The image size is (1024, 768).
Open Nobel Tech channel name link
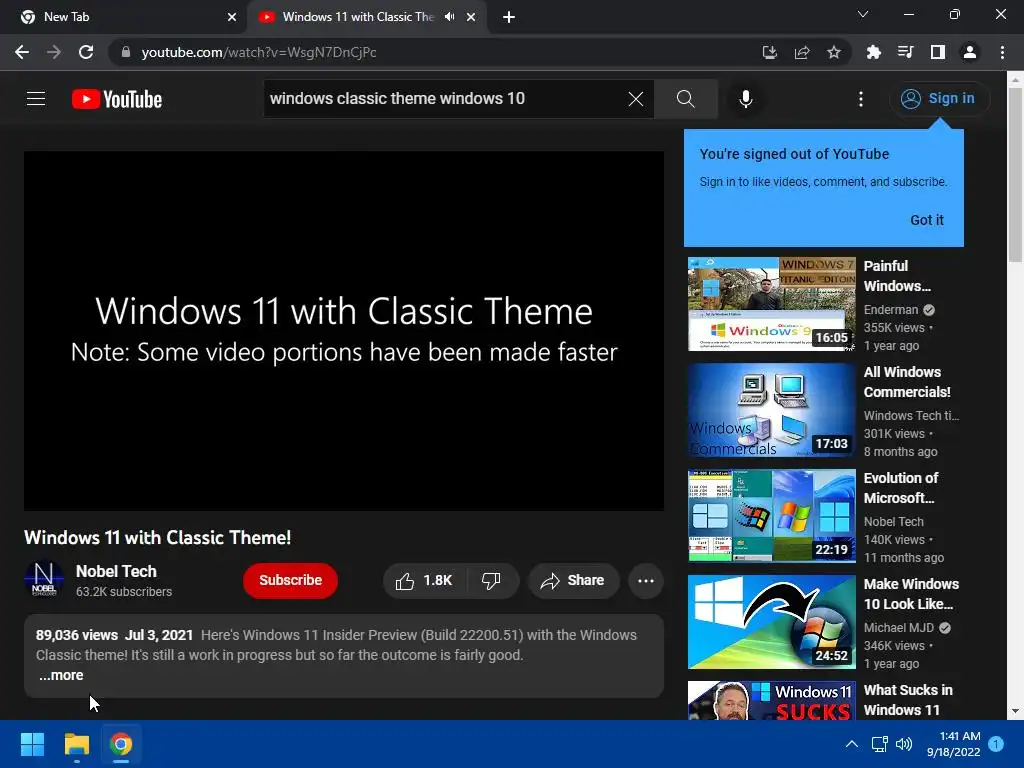pos(116,571)
